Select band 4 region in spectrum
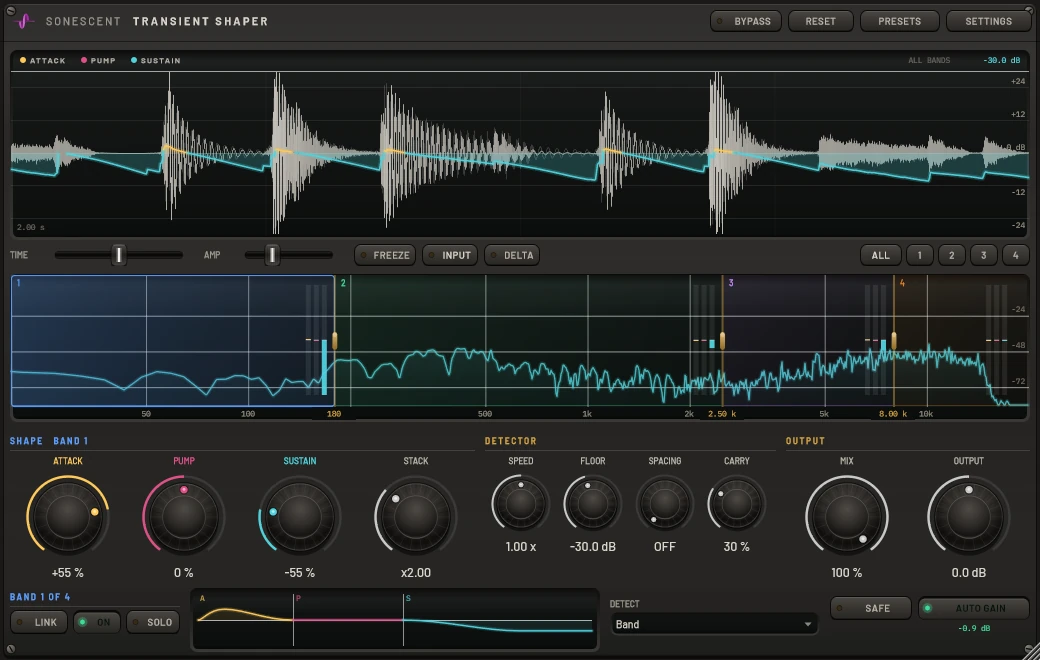The height and width of the screenshot is (660, 1040). (962, 340)
